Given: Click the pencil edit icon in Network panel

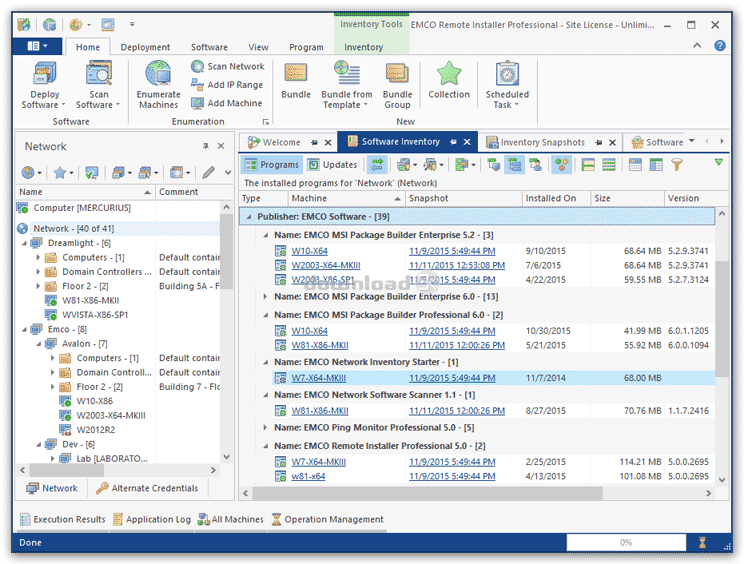Looking at the screenshot, I should point(208,172).
